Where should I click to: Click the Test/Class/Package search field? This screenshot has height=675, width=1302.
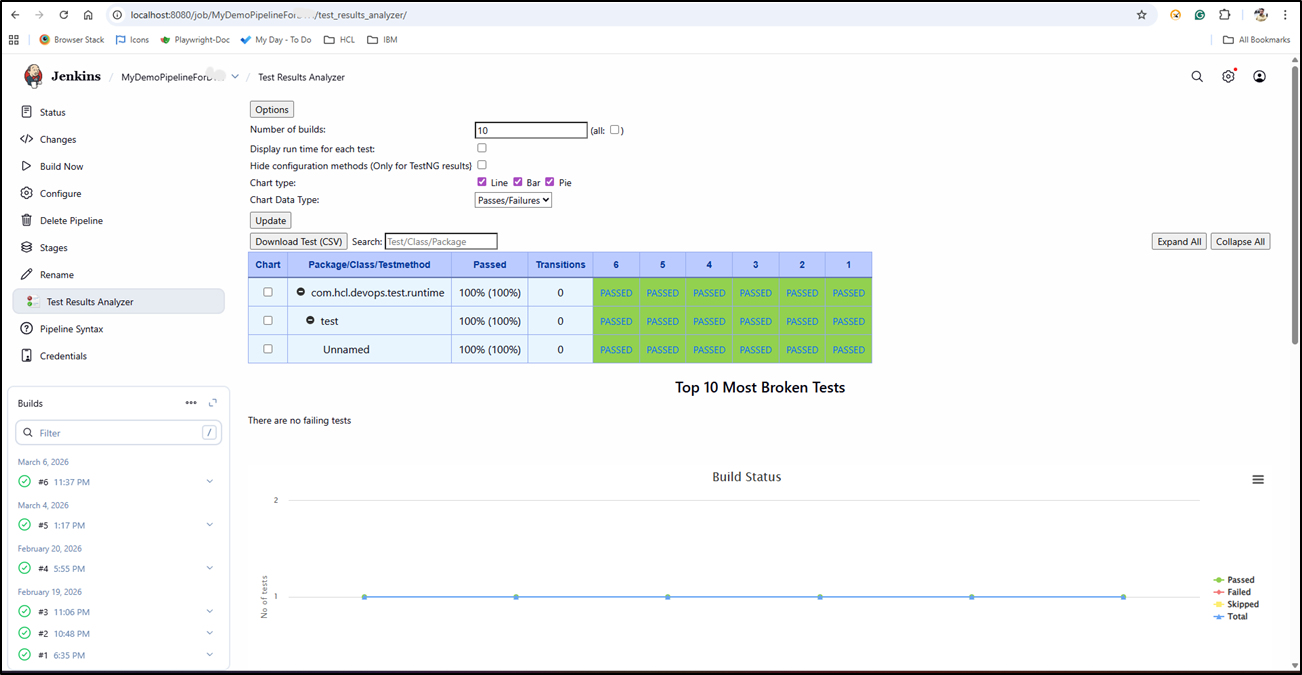point(441,241)
